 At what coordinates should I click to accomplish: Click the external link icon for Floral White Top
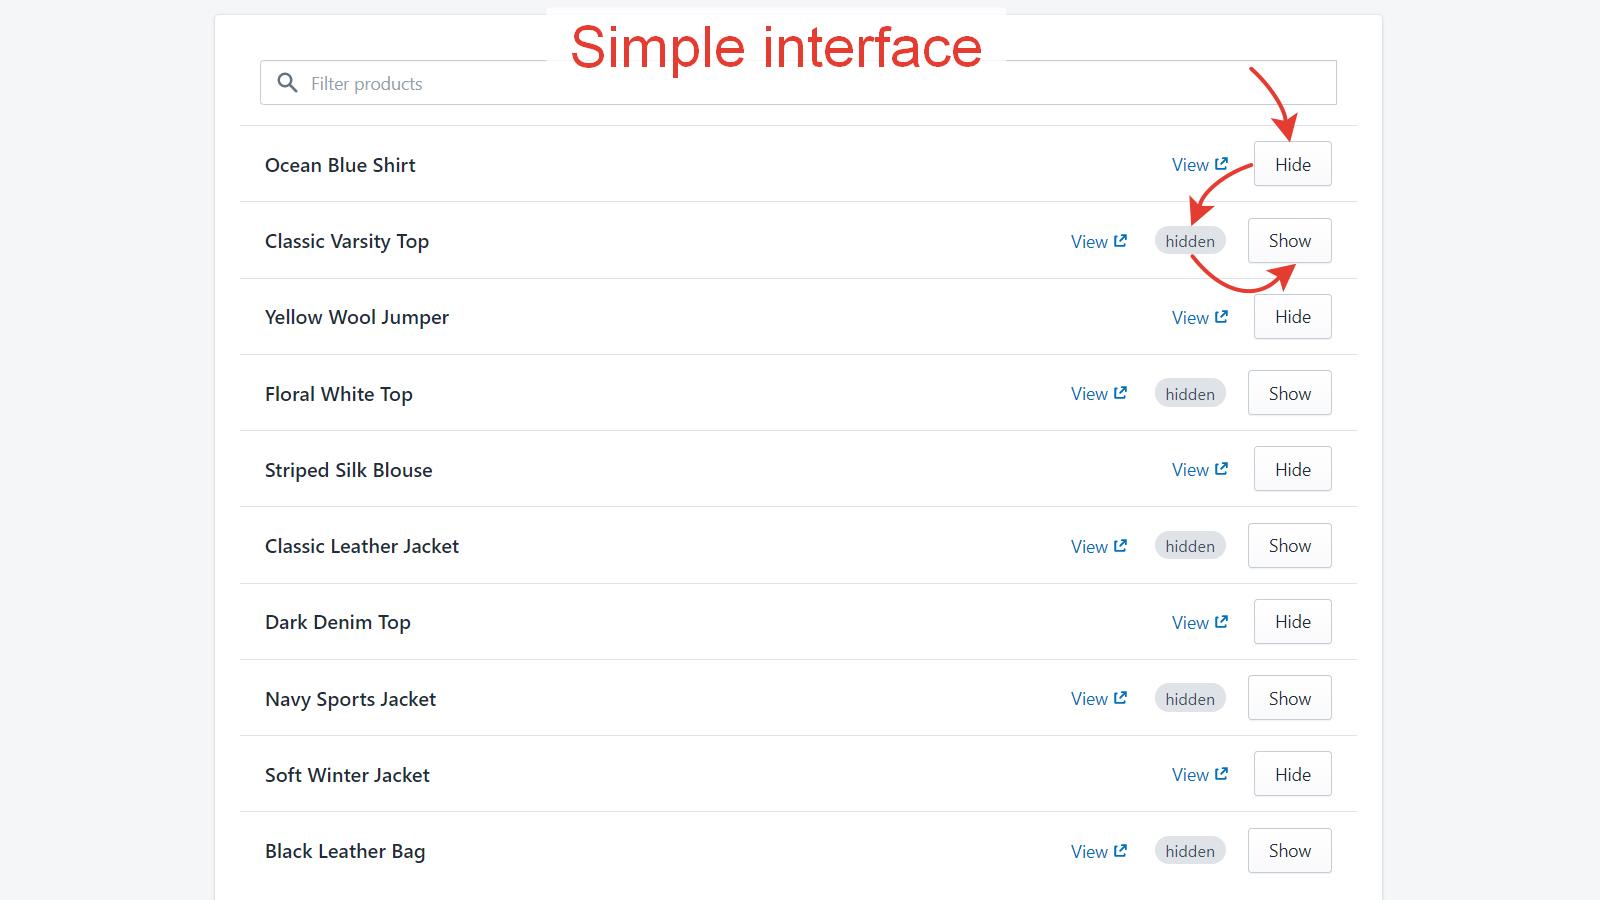(1122, 392)
